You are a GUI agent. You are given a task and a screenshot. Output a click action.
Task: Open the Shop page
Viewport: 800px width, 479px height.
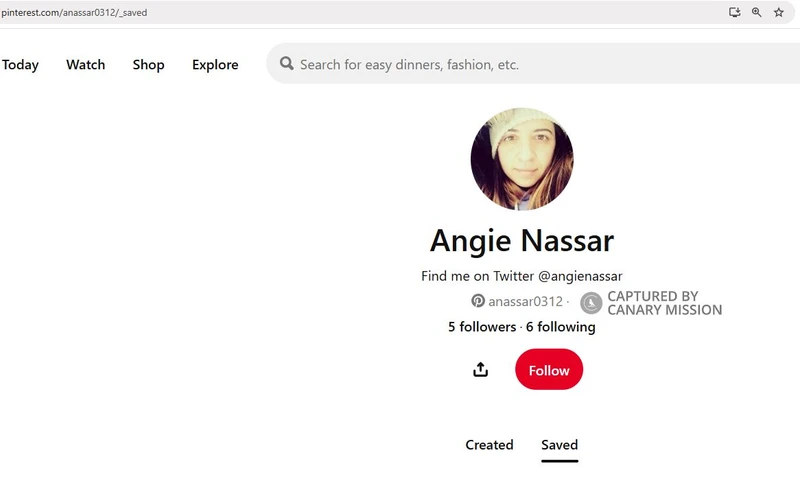(148, 65)
